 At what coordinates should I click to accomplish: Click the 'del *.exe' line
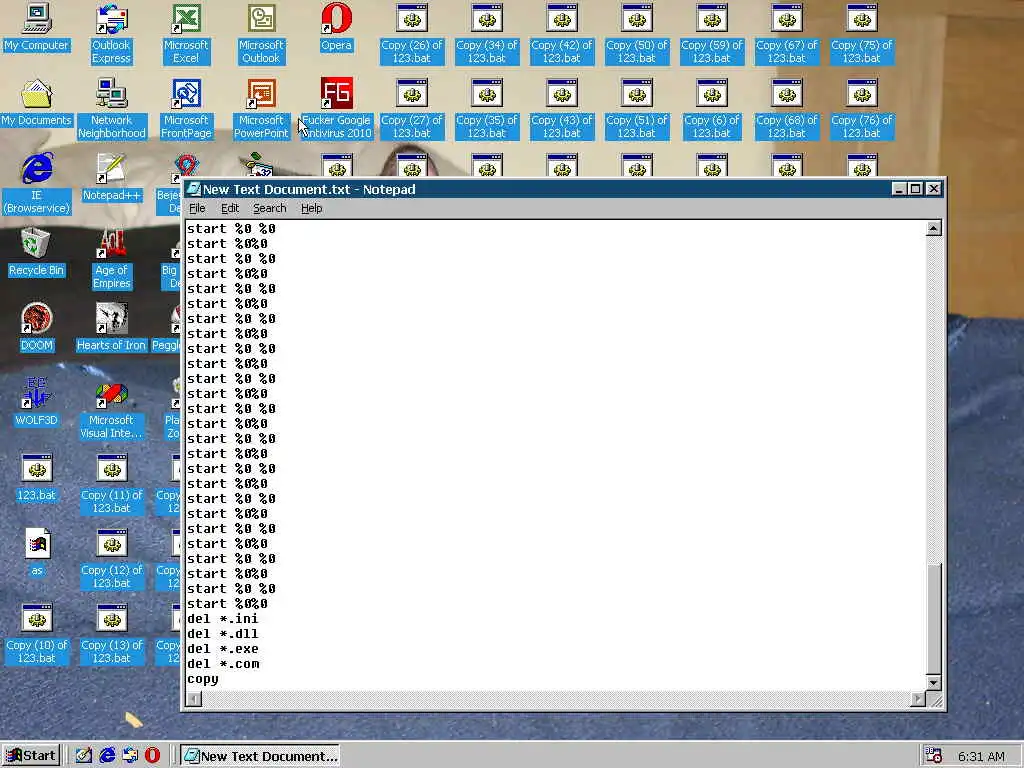223,648
